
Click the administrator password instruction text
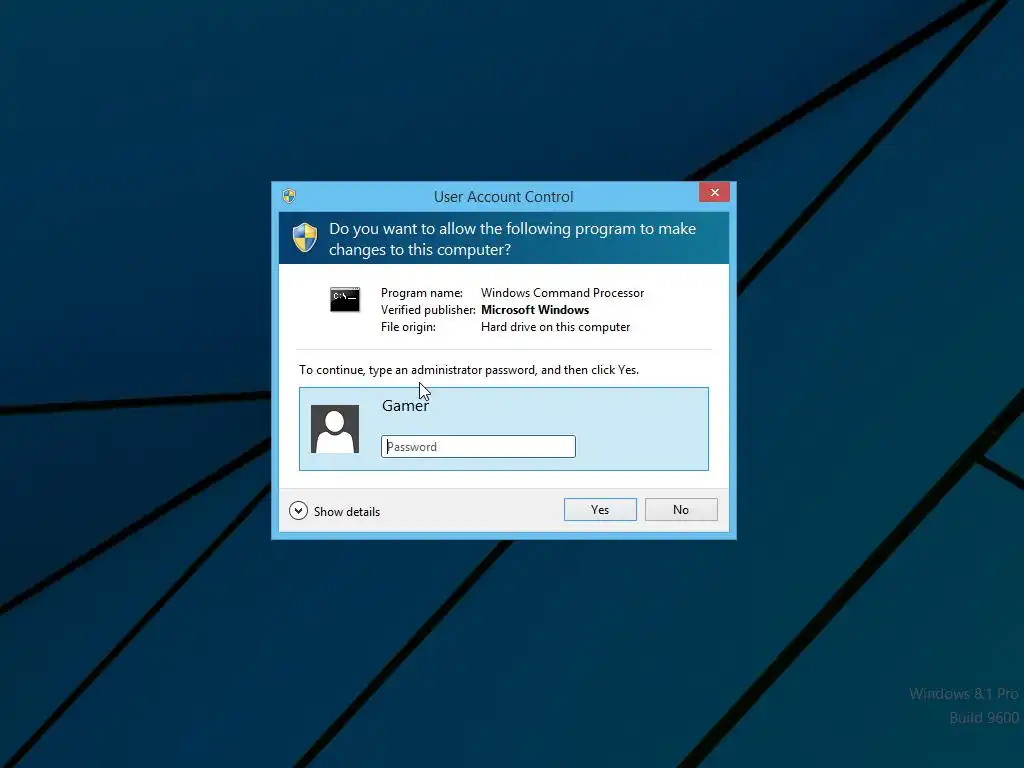(x=469, y=370)
